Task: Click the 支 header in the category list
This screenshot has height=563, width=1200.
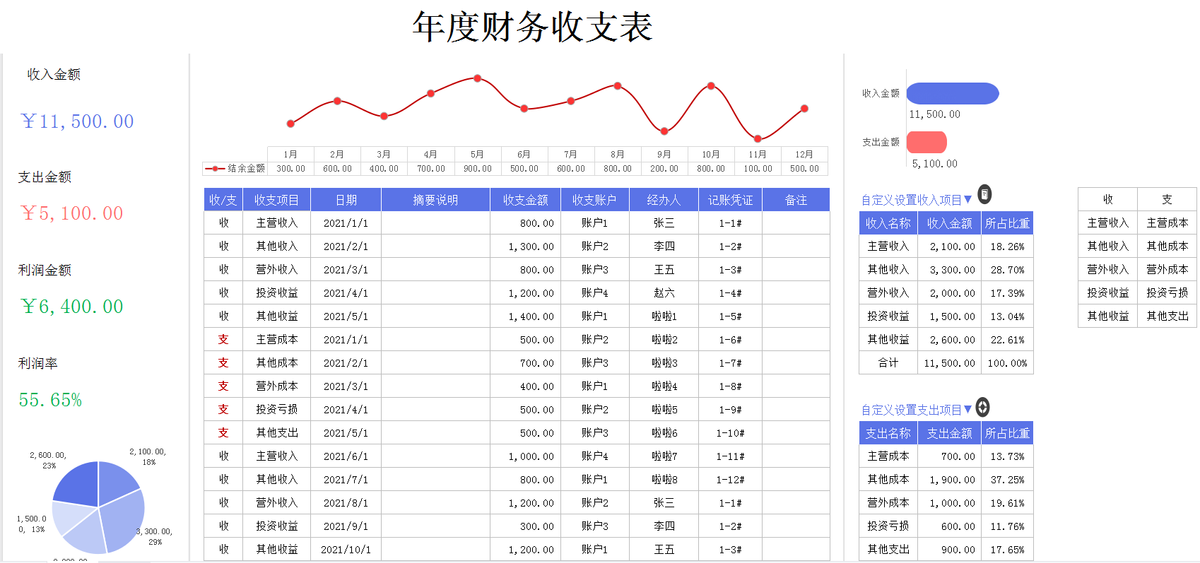Action: (x=1167, y=199)
